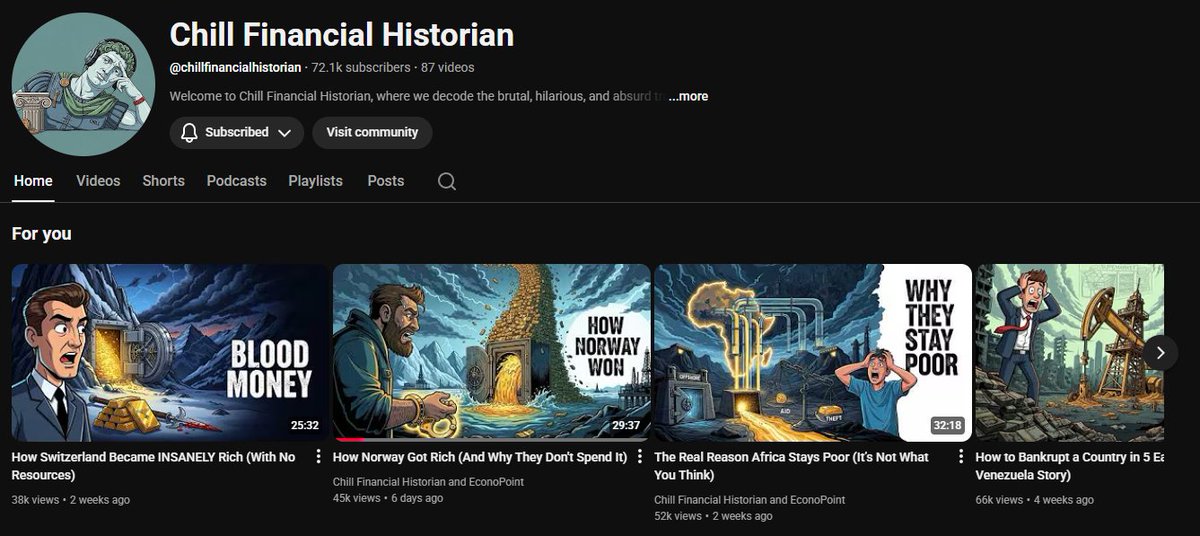
Task: Open the HOW NORWAY WON video thumbnail
Action: point(491,352)
